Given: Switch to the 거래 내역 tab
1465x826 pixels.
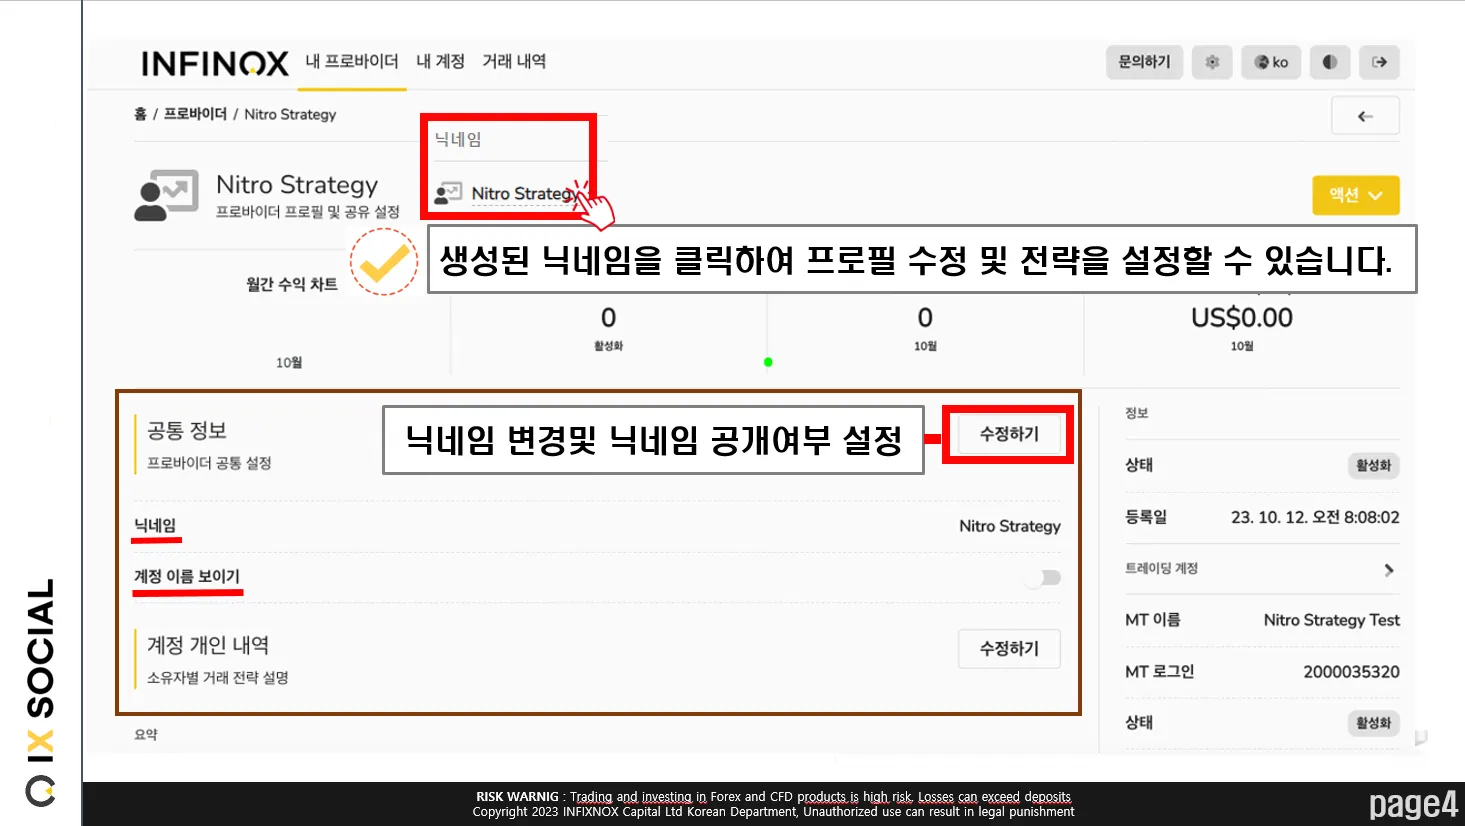Looking at the screenshot, I should click(514, 62).
